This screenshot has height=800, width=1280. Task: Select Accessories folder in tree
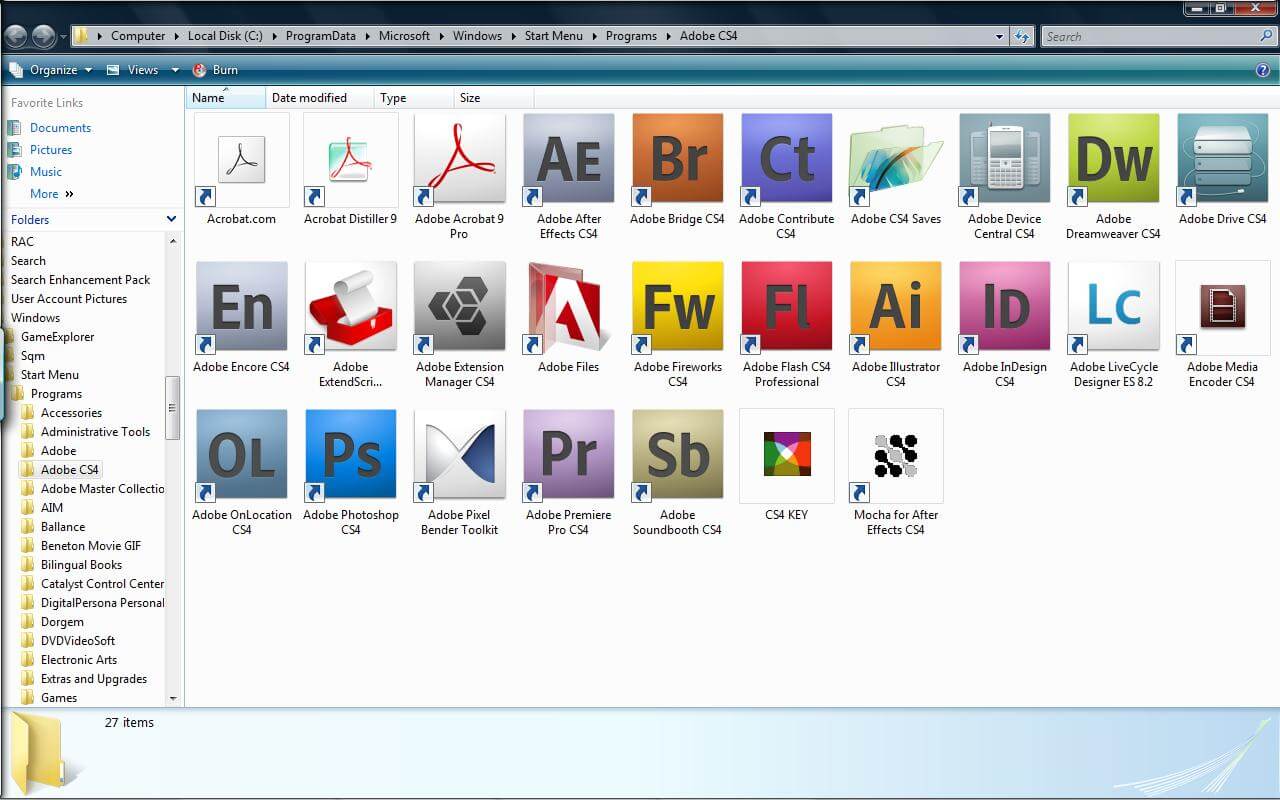point(71,413)
